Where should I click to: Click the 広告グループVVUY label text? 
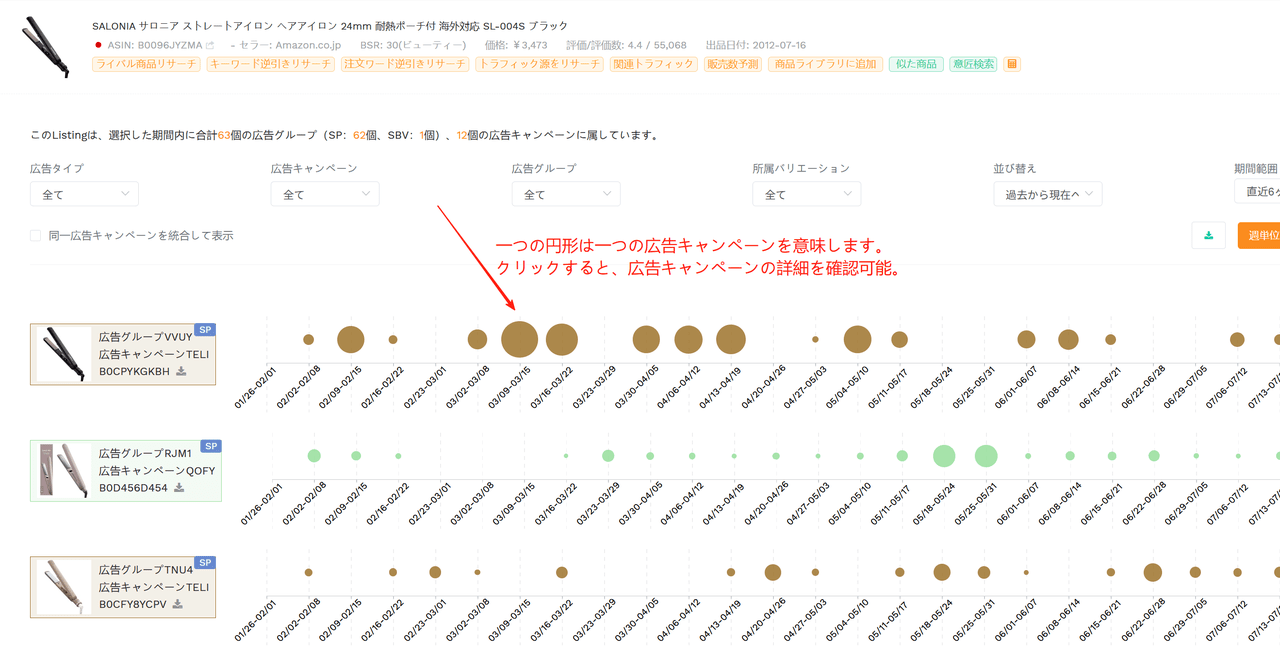145,337
